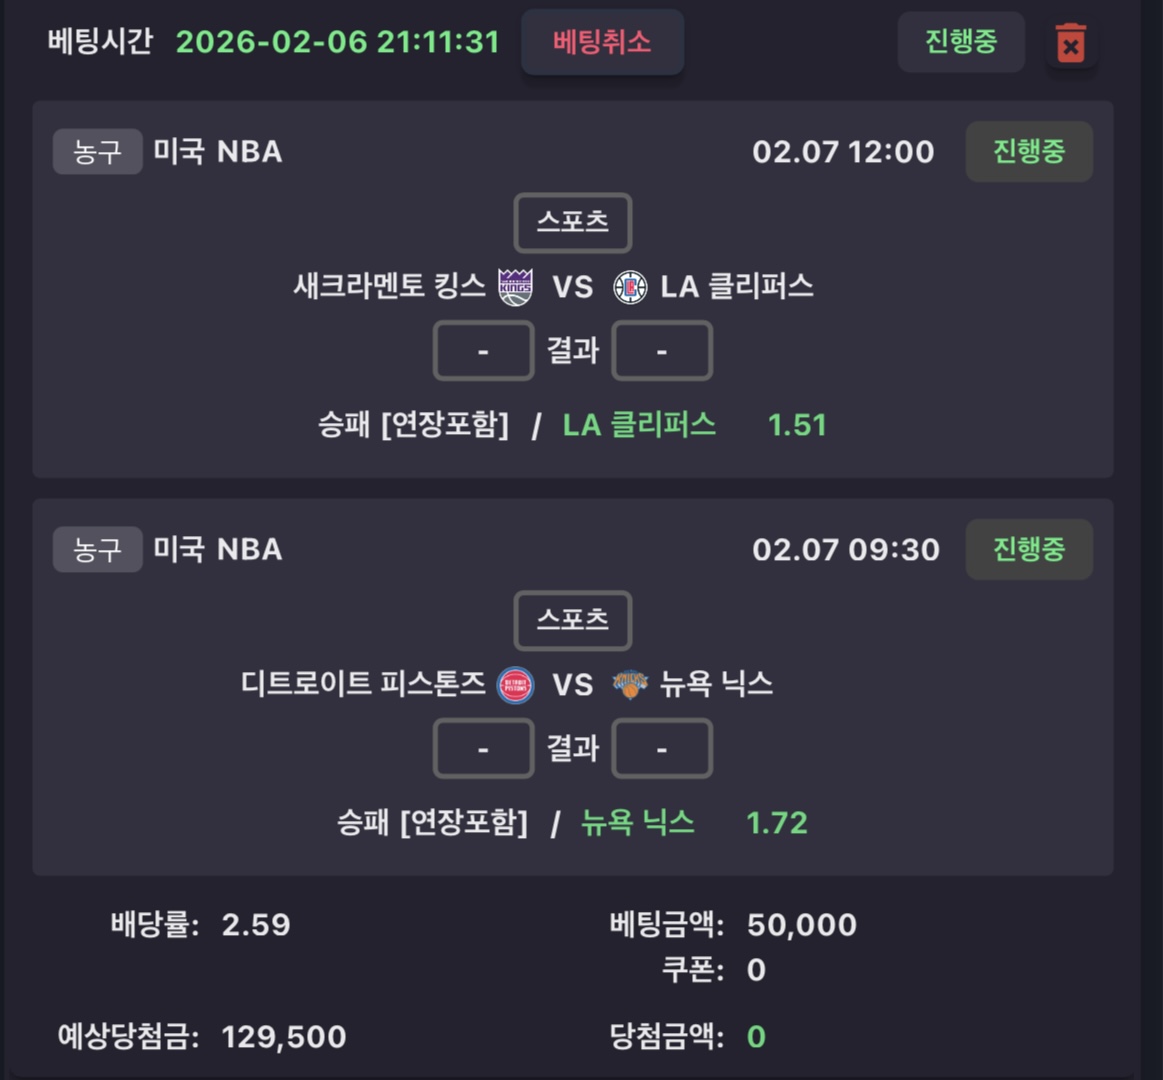Click the Detroit Pistons team logo

pyautogui.click(x=515, y=685)
